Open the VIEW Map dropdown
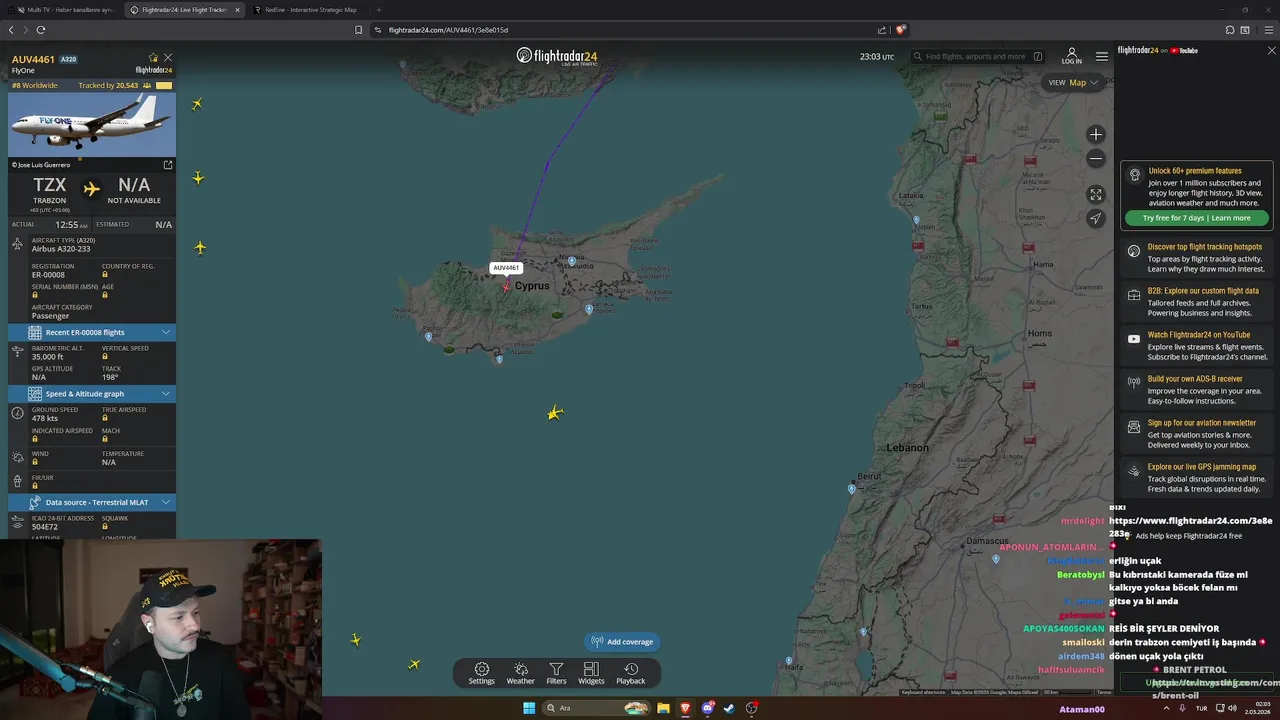 [1073, 82]
